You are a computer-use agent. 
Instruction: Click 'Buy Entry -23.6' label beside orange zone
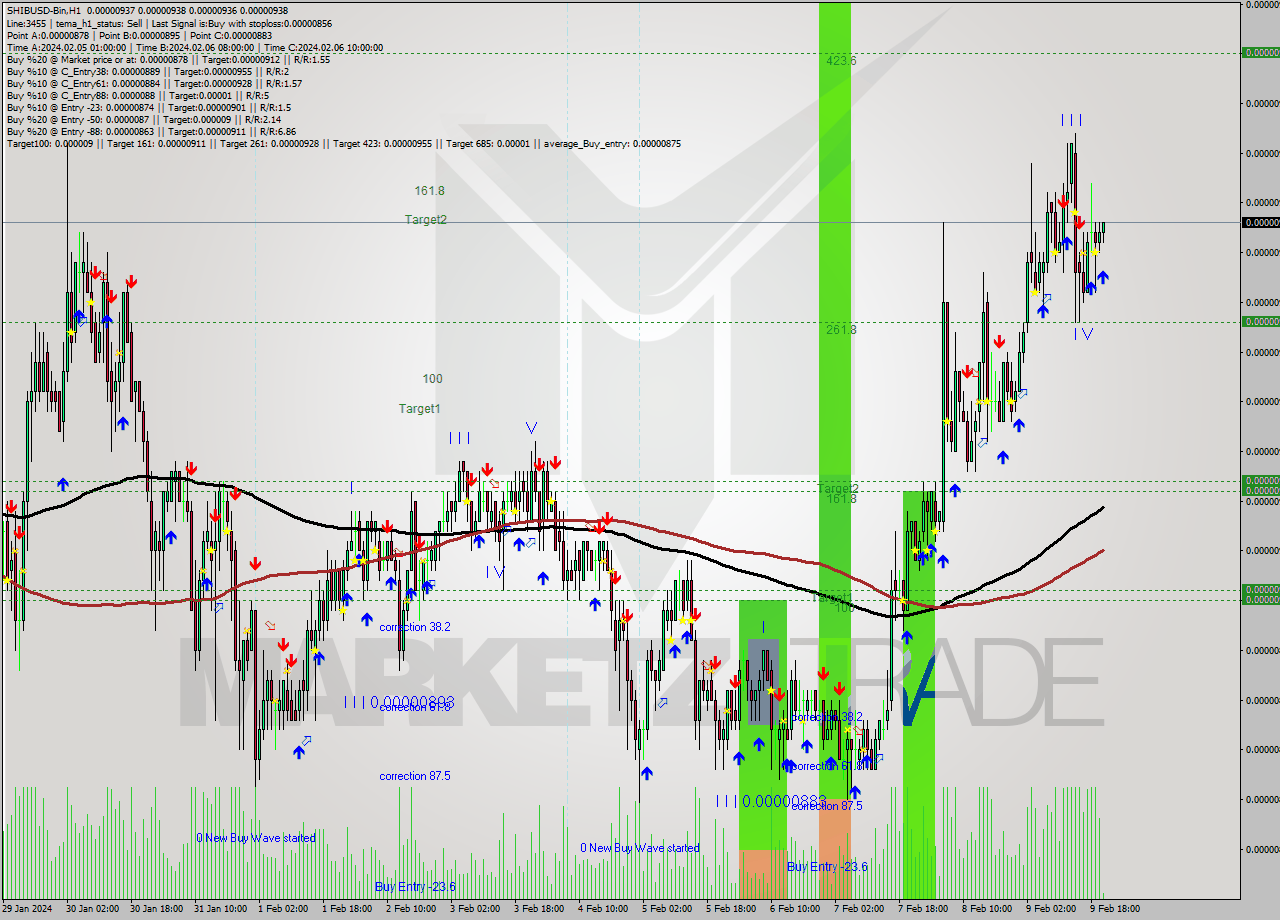[x=827, y=866]
